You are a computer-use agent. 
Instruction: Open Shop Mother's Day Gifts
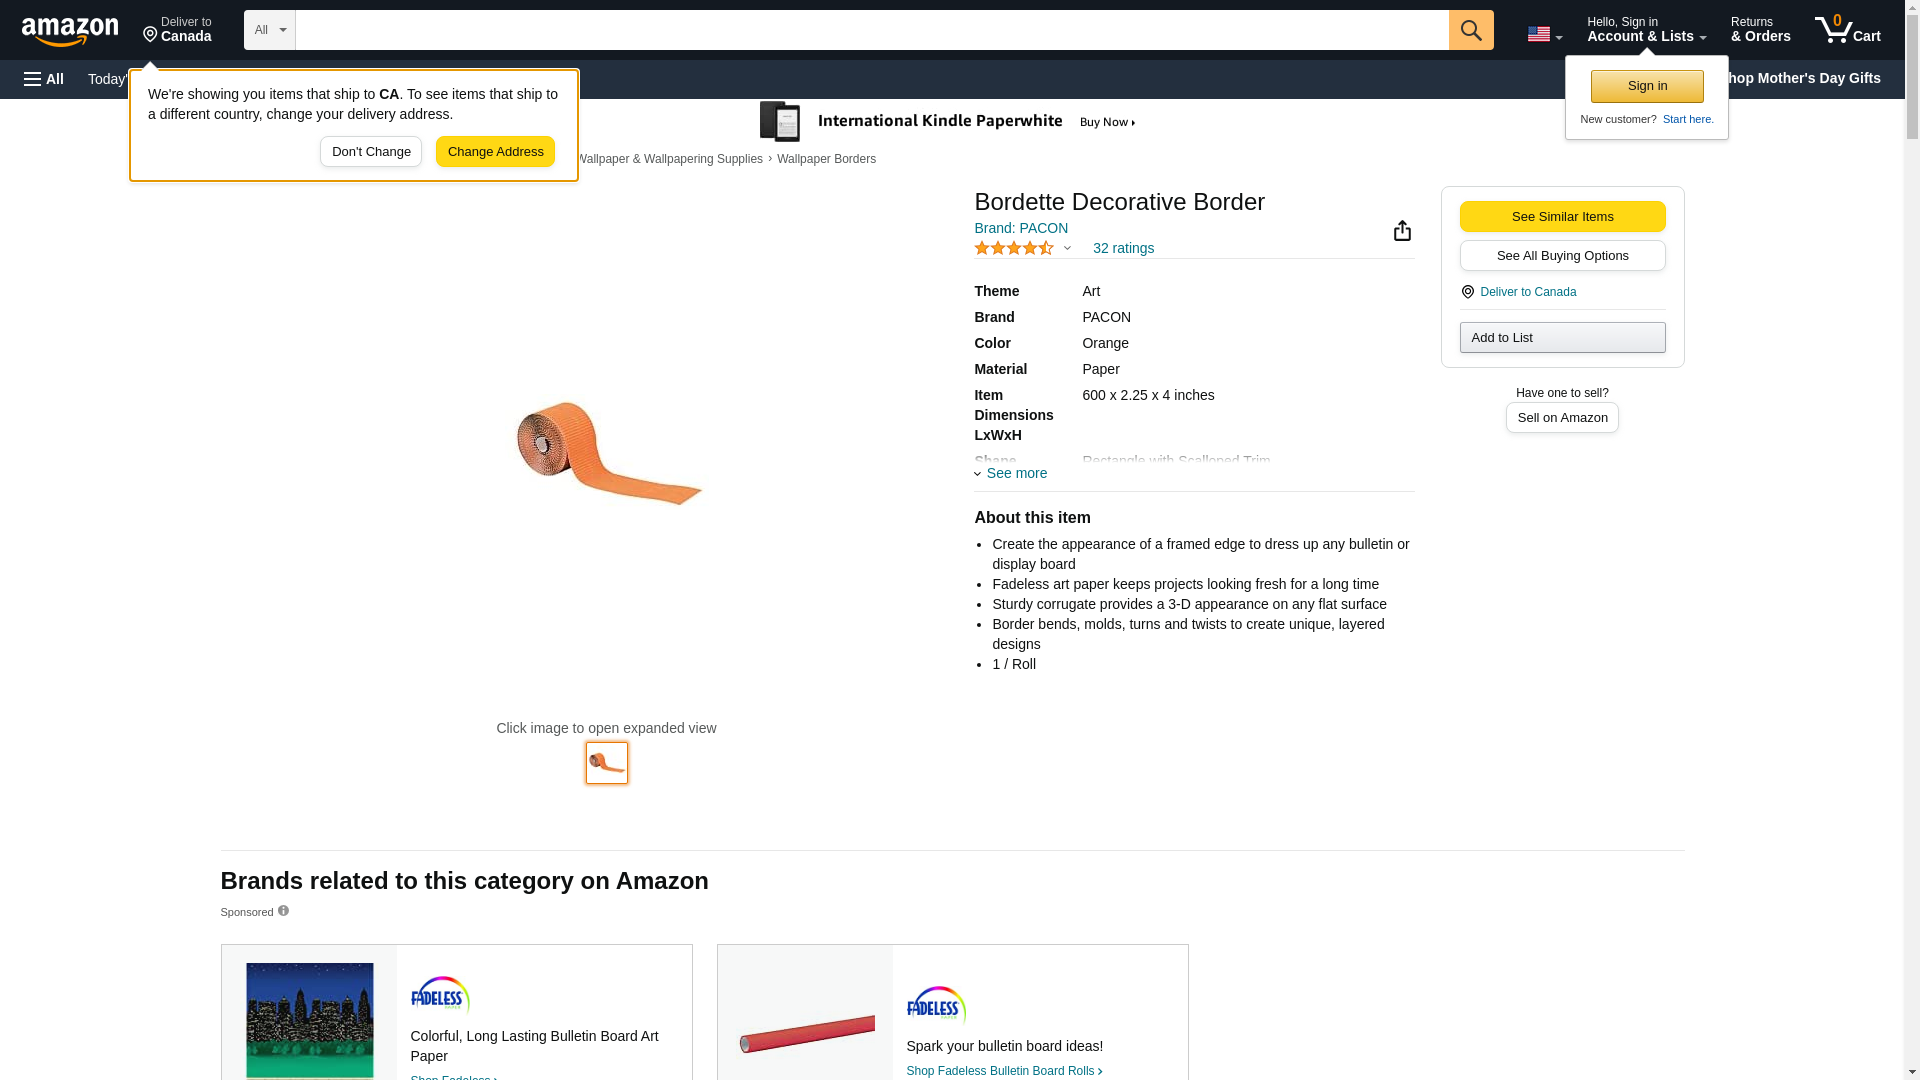[1810, 78]
